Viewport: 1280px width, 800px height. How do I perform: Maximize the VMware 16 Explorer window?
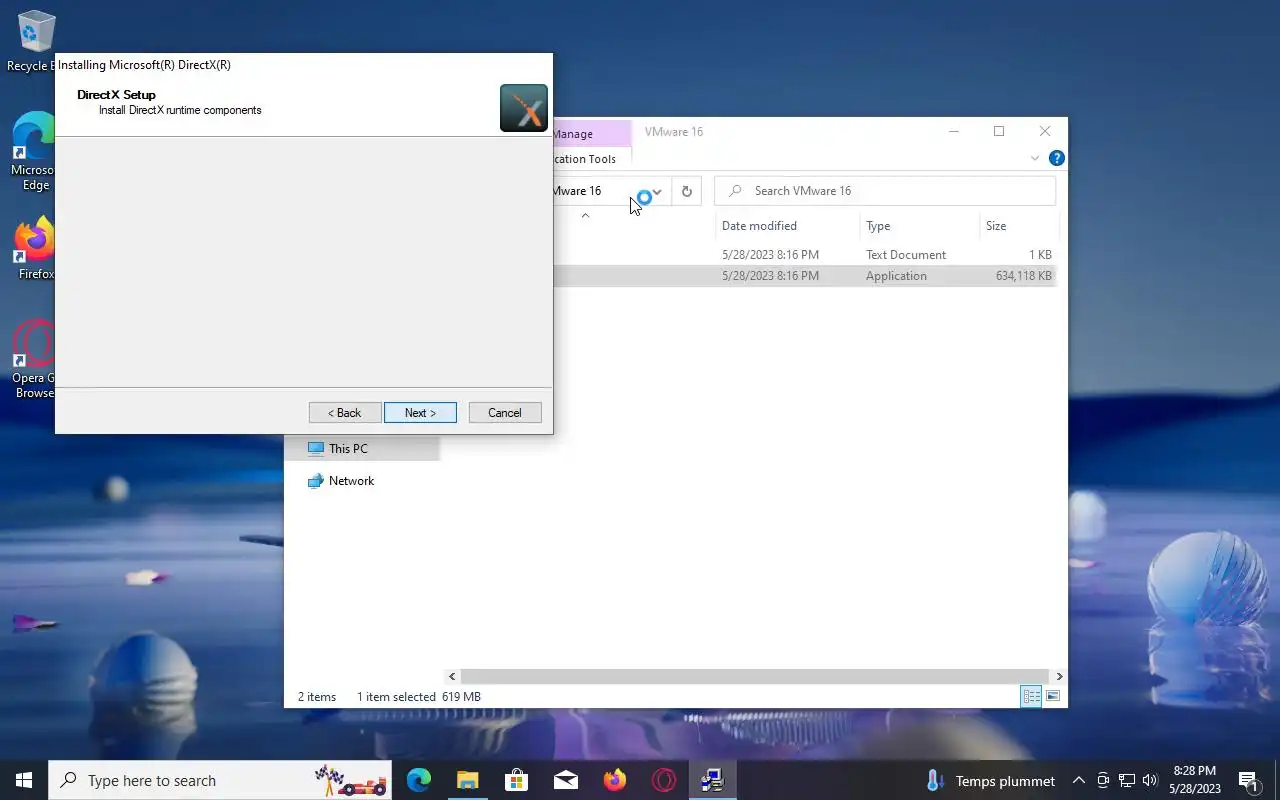click(x=999, y=131)
